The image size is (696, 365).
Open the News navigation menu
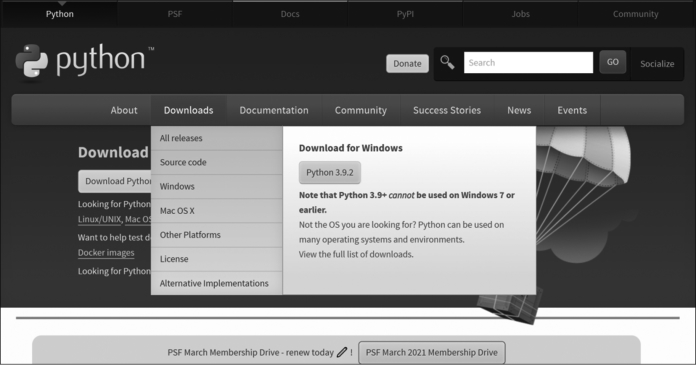click(519, 110)
